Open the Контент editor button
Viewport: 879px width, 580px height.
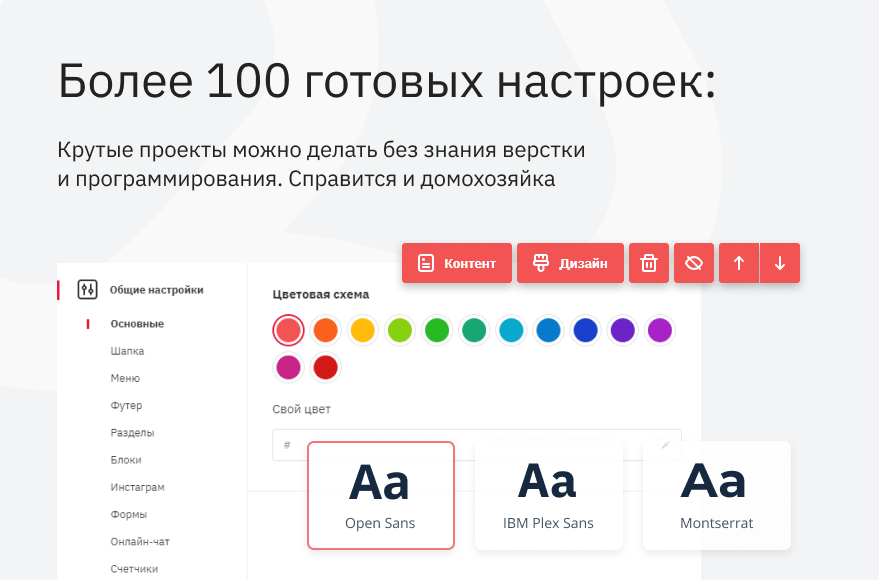(457, 263)
